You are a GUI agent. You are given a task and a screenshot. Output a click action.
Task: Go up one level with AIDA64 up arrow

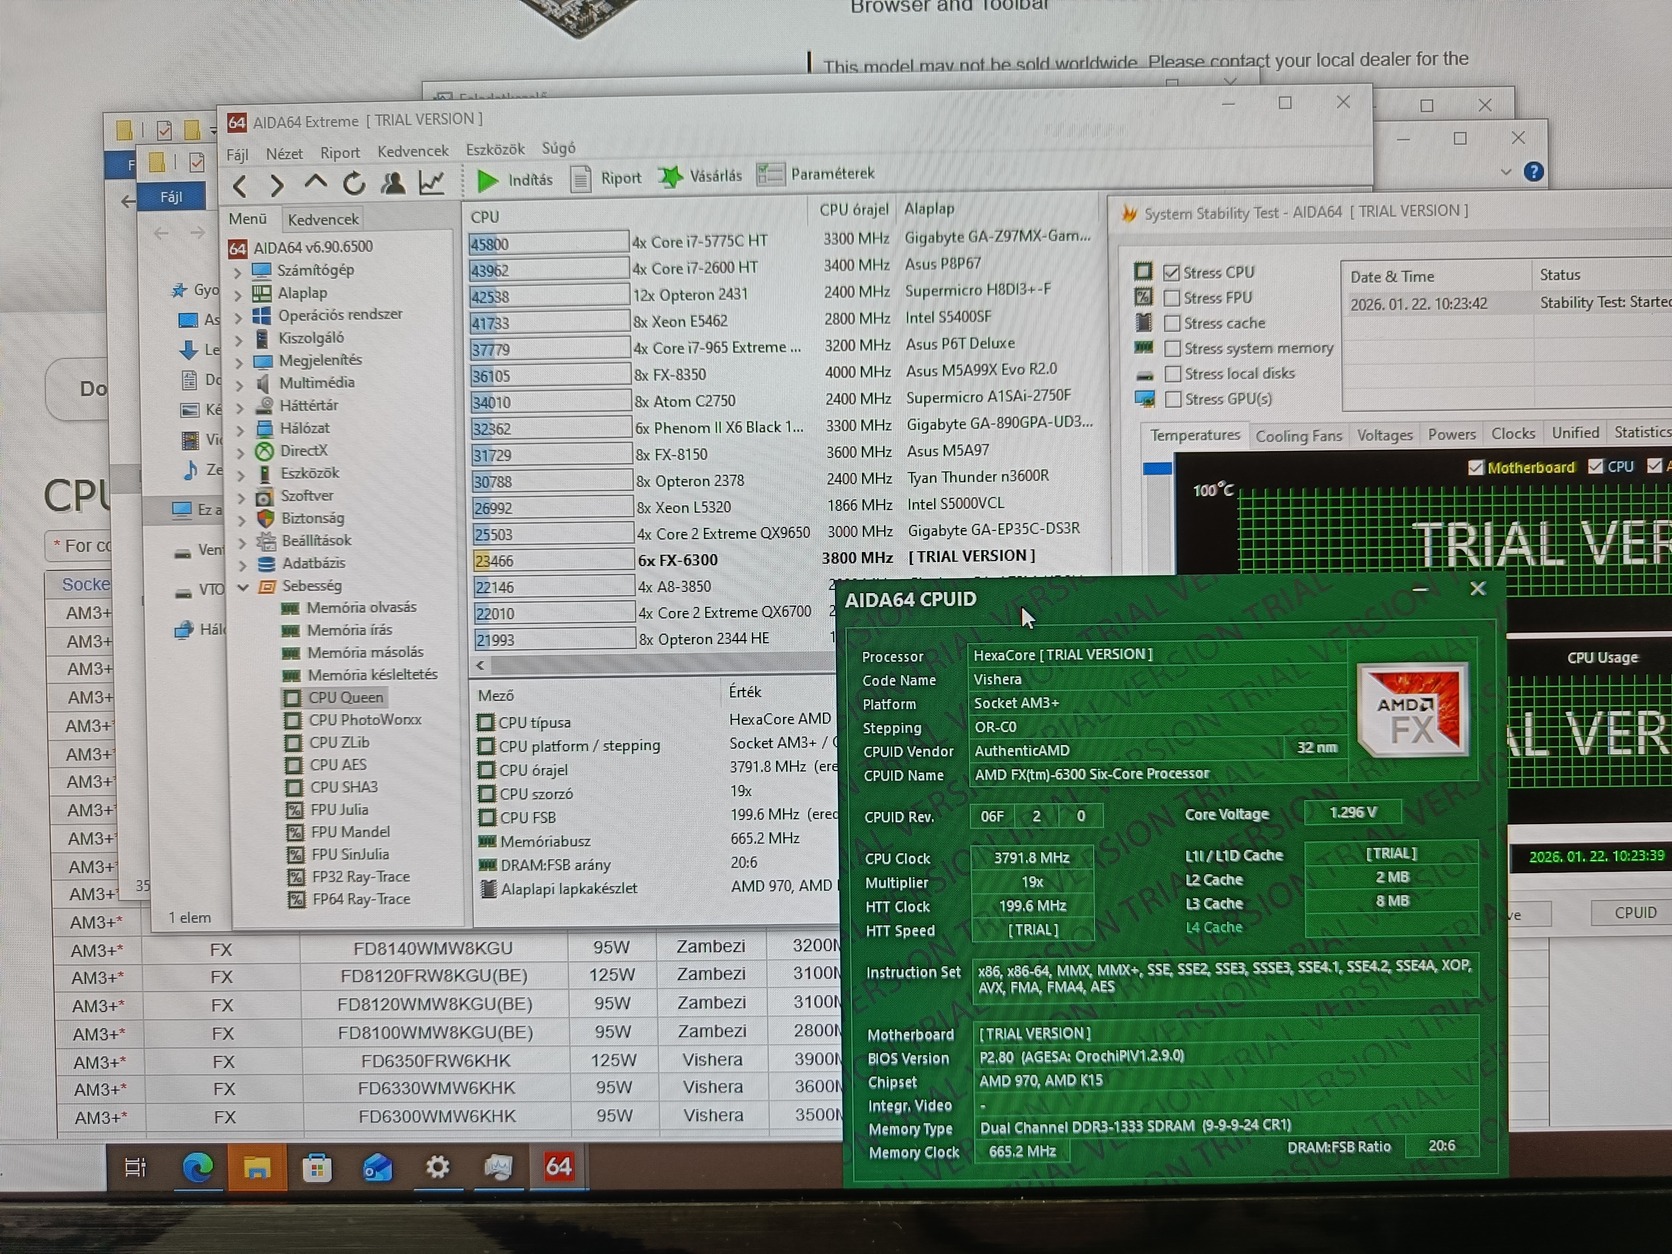(315, 183)
